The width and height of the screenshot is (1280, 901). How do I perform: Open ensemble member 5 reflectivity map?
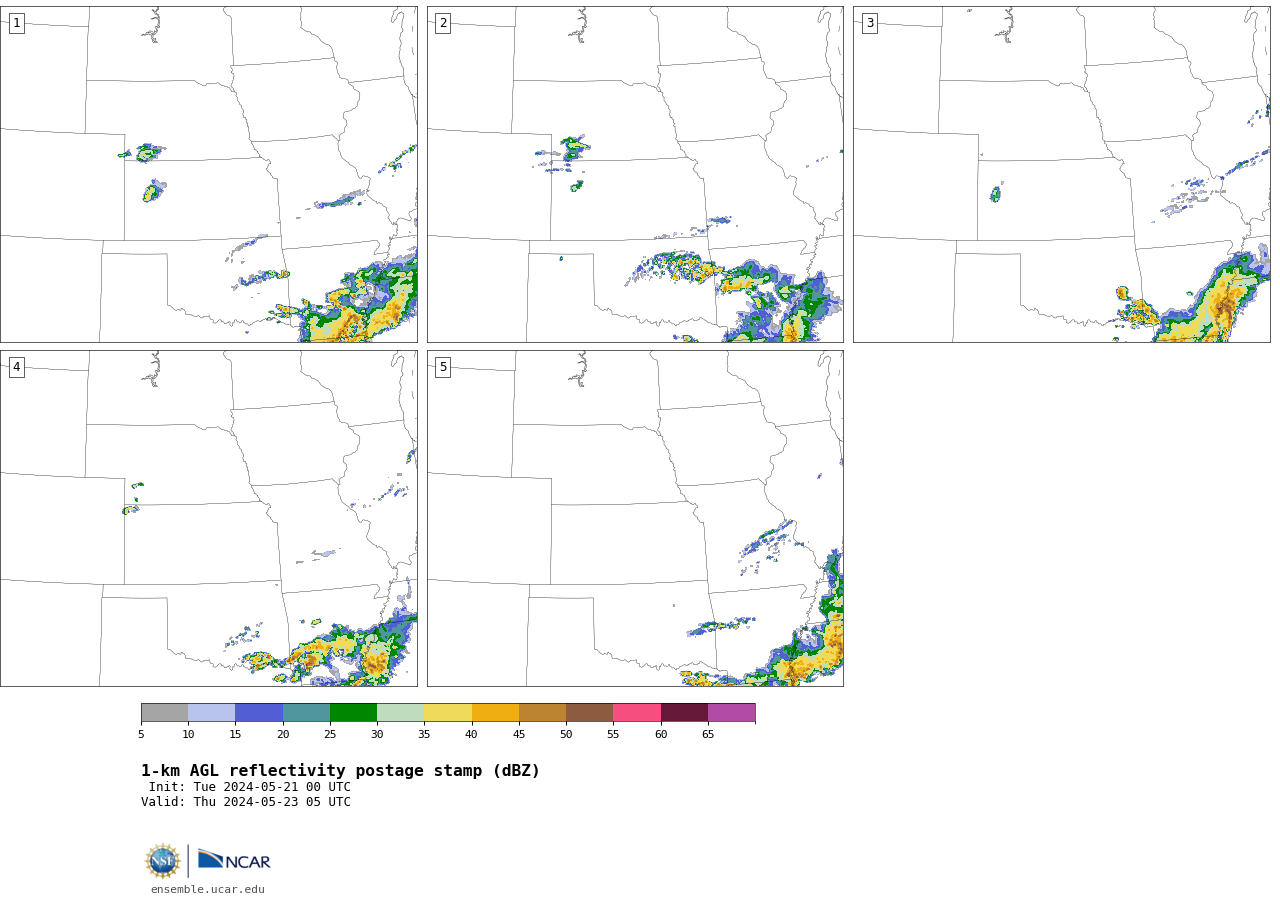tap(635, 518)
